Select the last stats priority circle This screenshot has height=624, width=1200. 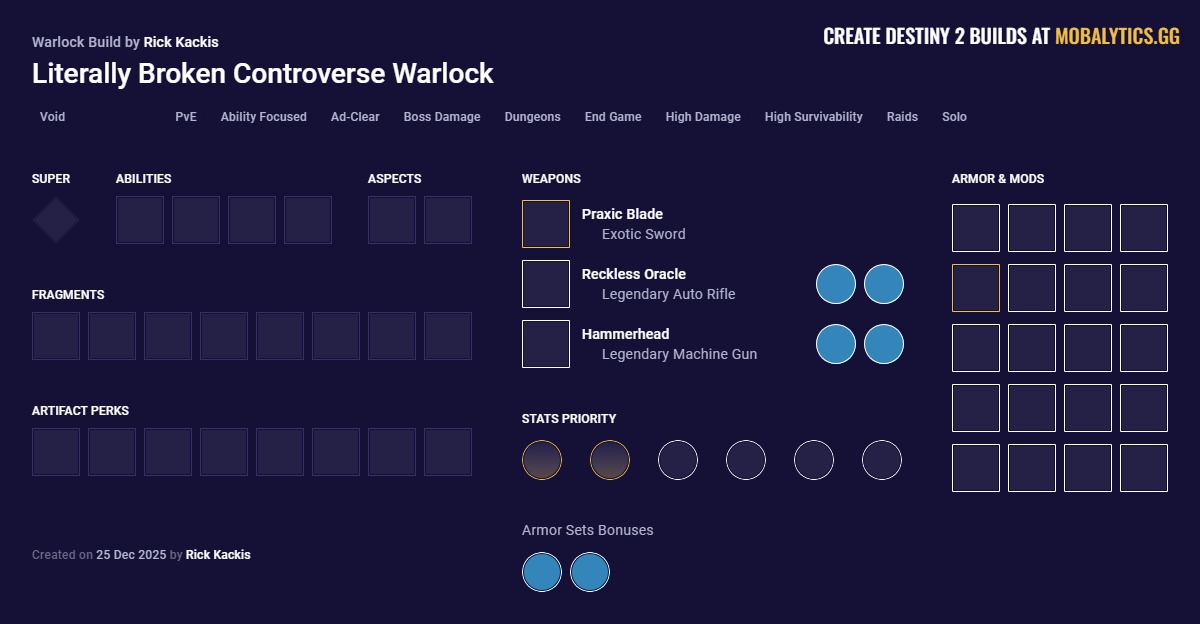point(881,460)
